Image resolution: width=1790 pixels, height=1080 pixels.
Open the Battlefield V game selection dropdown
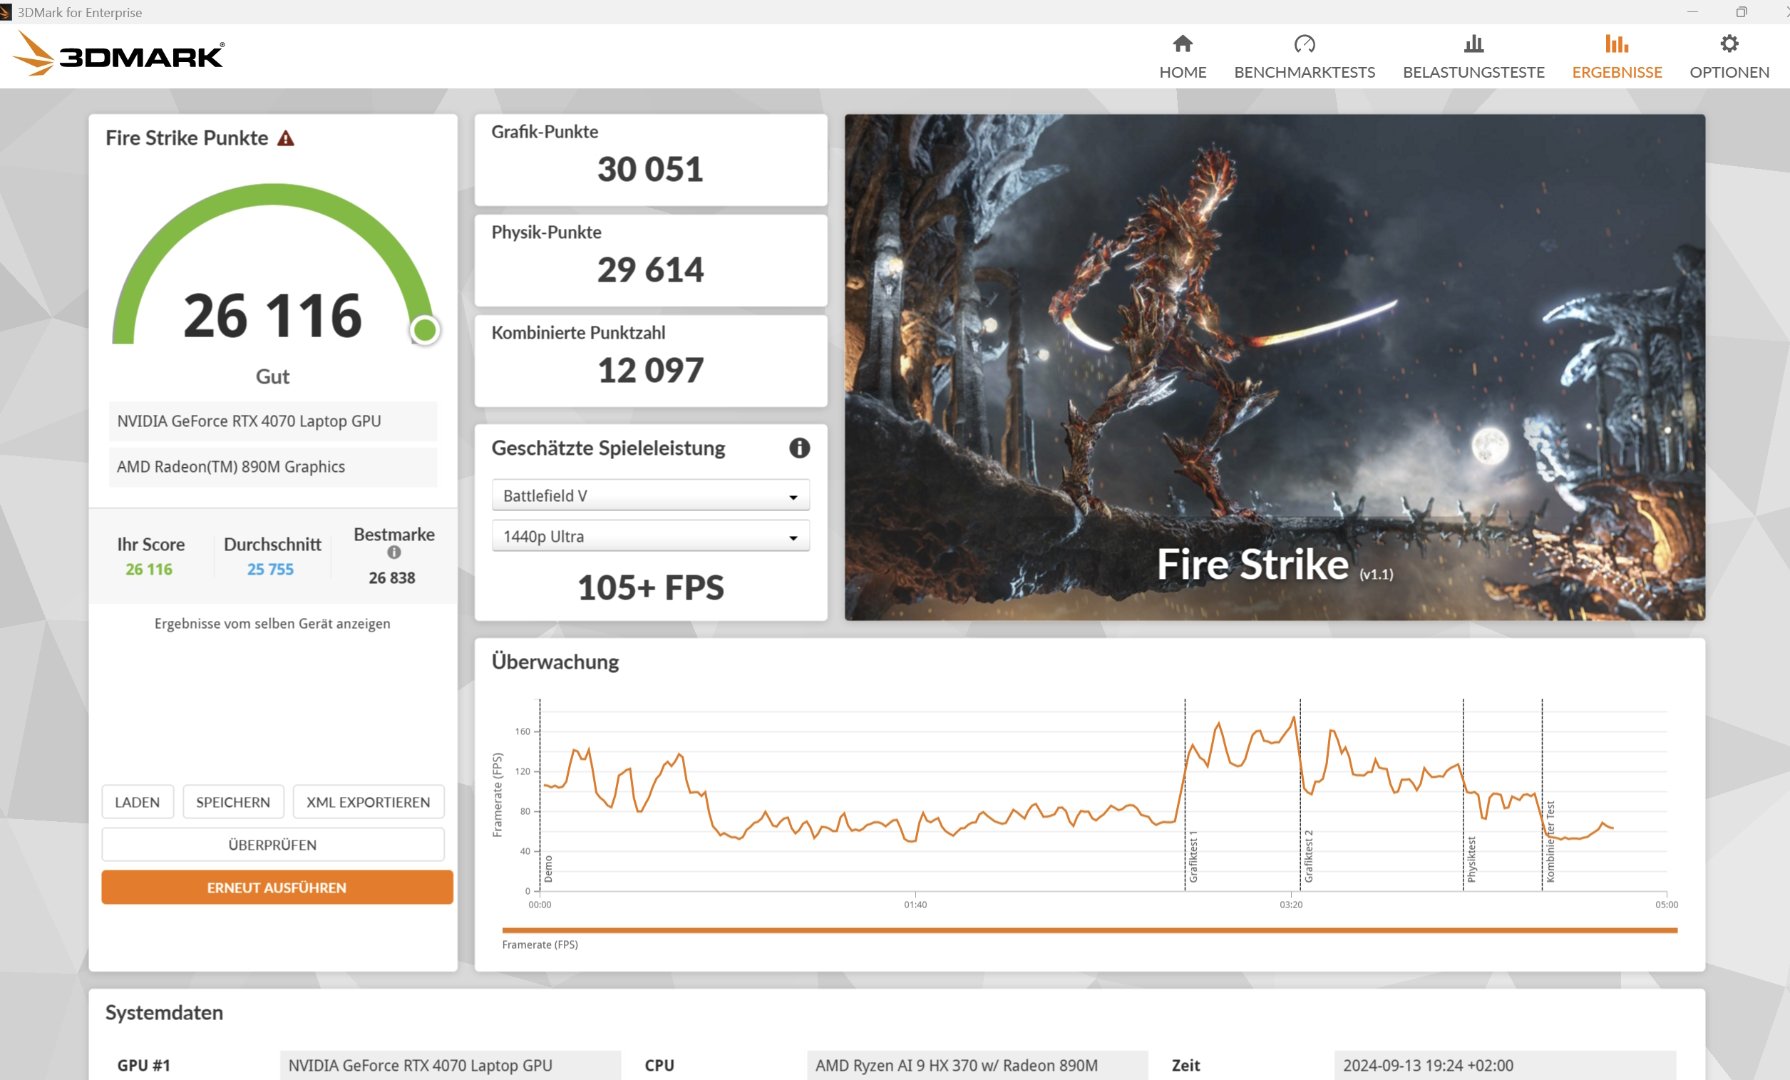650,494
